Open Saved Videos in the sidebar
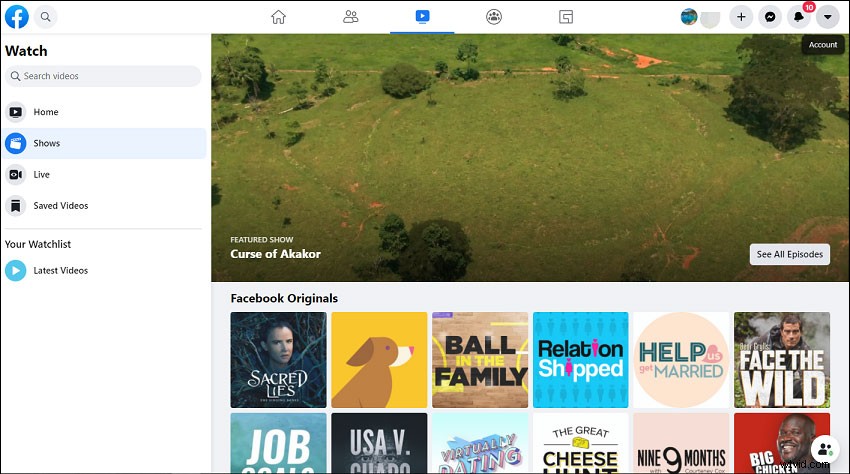Viewport: 850px width, 474px height. click(104, 206)
